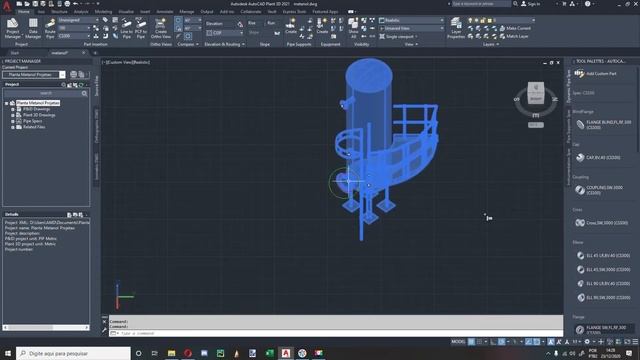The height and width of the screenshot is (360, 640).
Task: Toggle object snap tracking in status bar
Action: coord(529,342)
